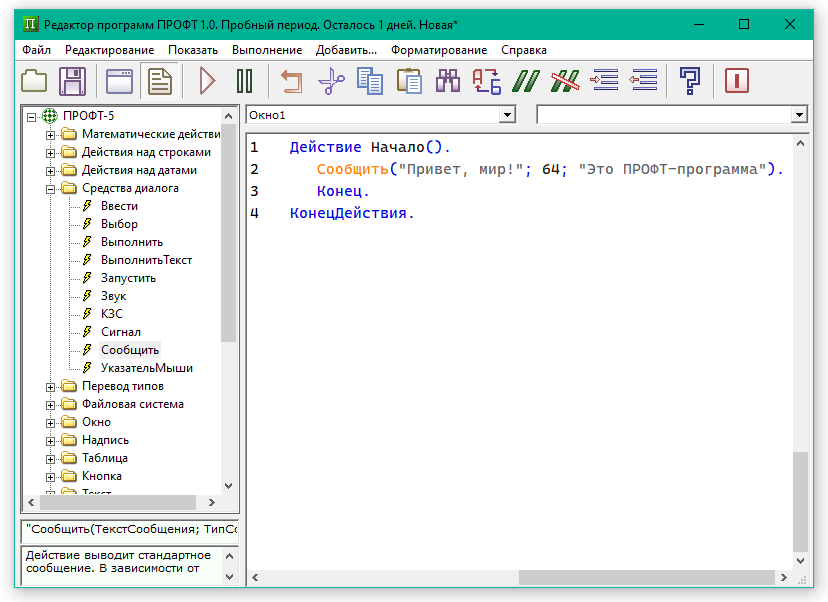The width and height of the screenshot is (828, 602).
Task: Select the Звук tree item
Action: coord(113,296)
